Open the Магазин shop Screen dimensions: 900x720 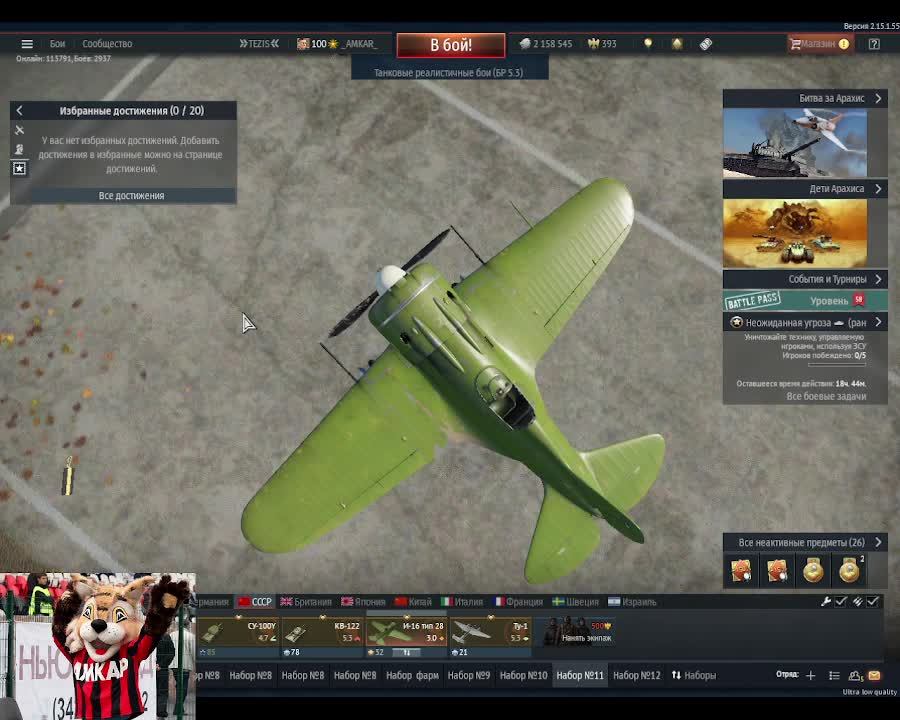pos(820,44)
